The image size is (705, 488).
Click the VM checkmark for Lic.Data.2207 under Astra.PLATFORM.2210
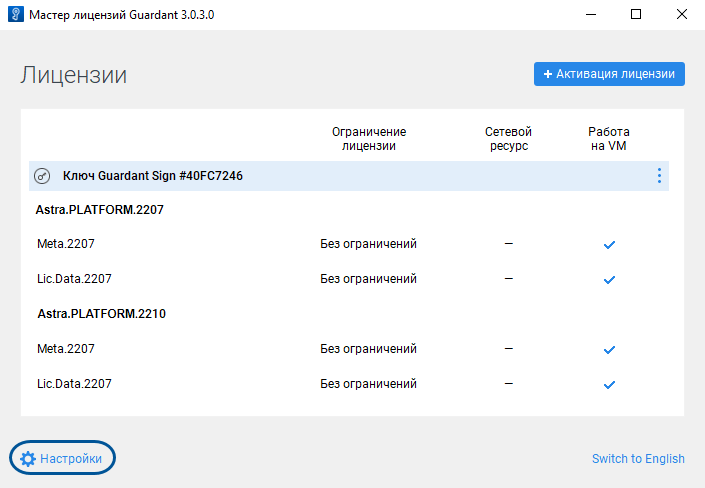[x=609, y=384]
